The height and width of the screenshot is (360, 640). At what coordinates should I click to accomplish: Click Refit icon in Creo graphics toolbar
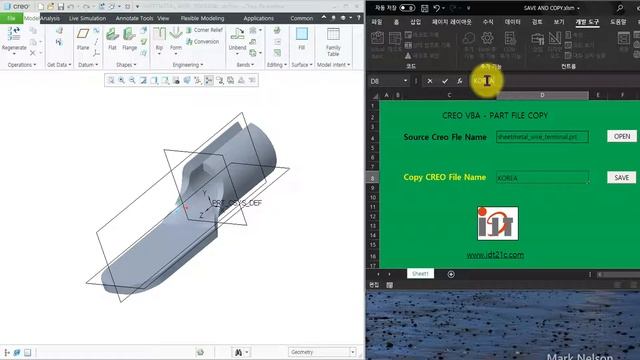tap(111, 80)
